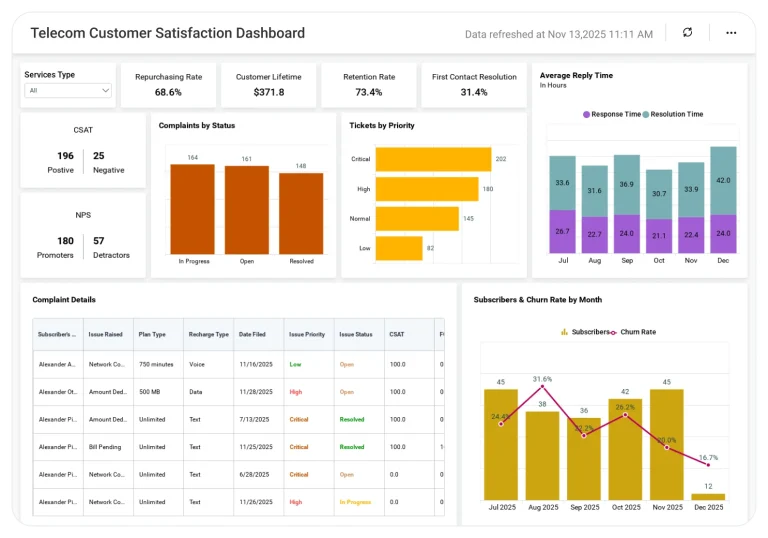Click the 7/13/2025 date cell
Viewport: 768px width, 538px height.
click(259, 419)
